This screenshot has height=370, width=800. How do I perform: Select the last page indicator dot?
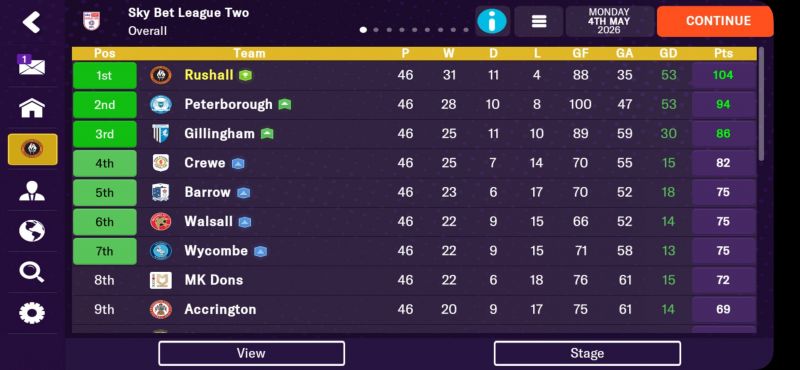466,30
